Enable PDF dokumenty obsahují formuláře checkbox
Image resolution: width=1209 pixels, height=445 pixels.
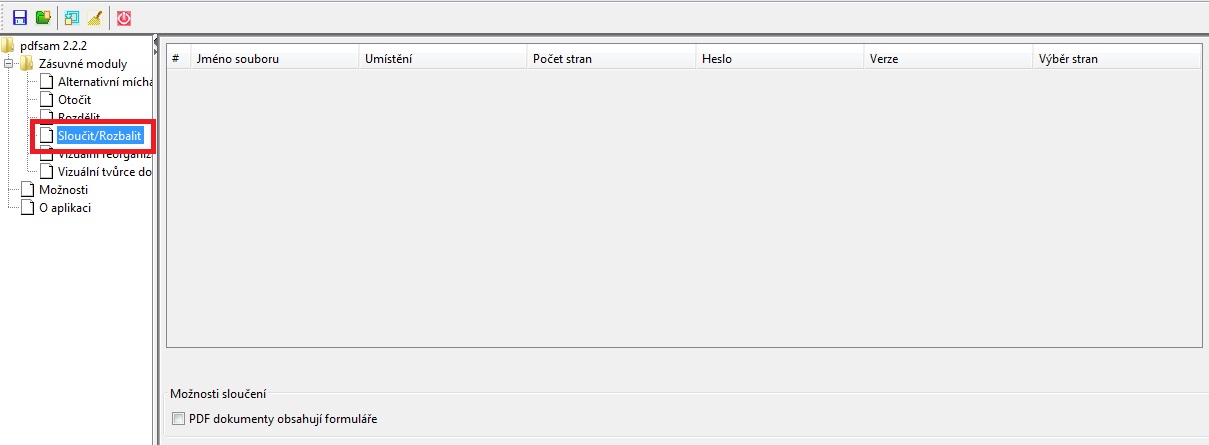[178, 418]
